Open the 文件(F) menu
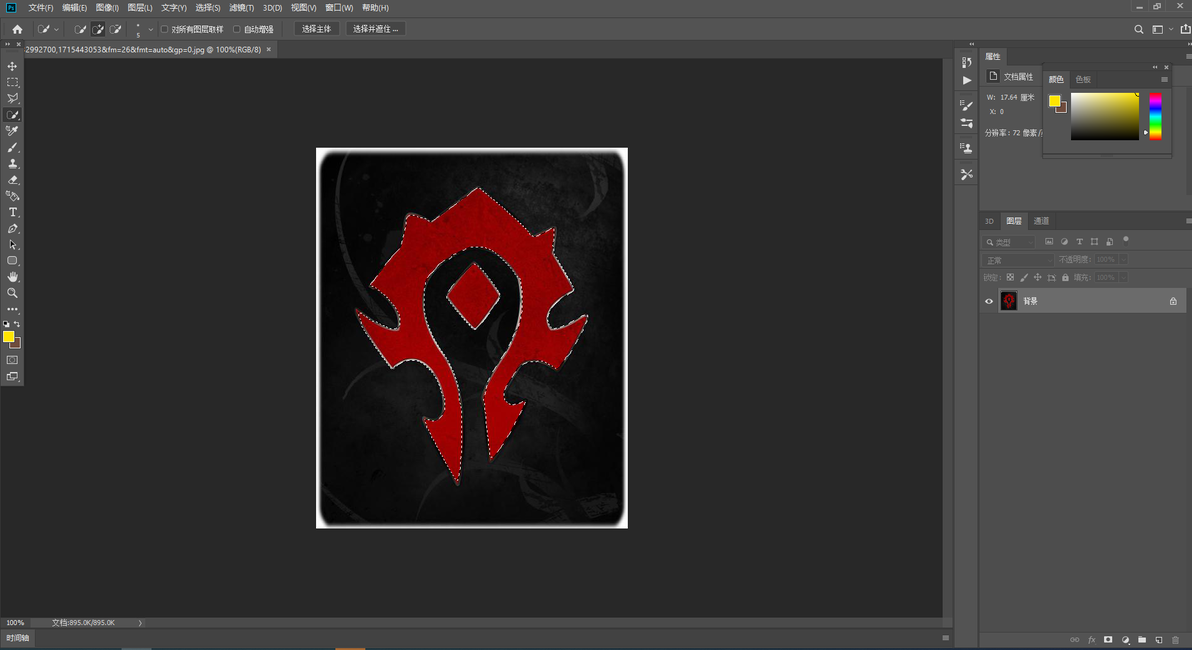The width and height of the screenshot is (1192, 650). 40,8
